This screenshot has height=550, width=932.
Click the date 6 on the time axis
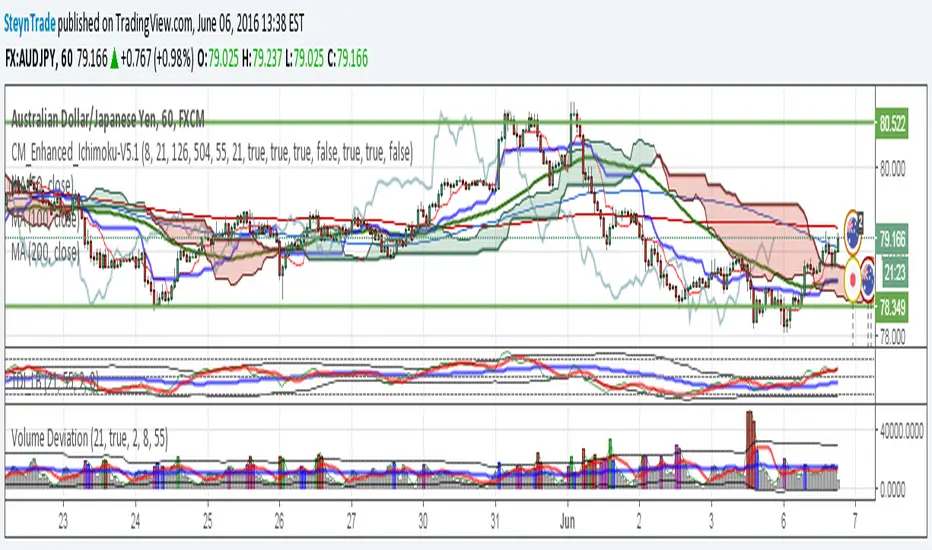click(783, 521)
